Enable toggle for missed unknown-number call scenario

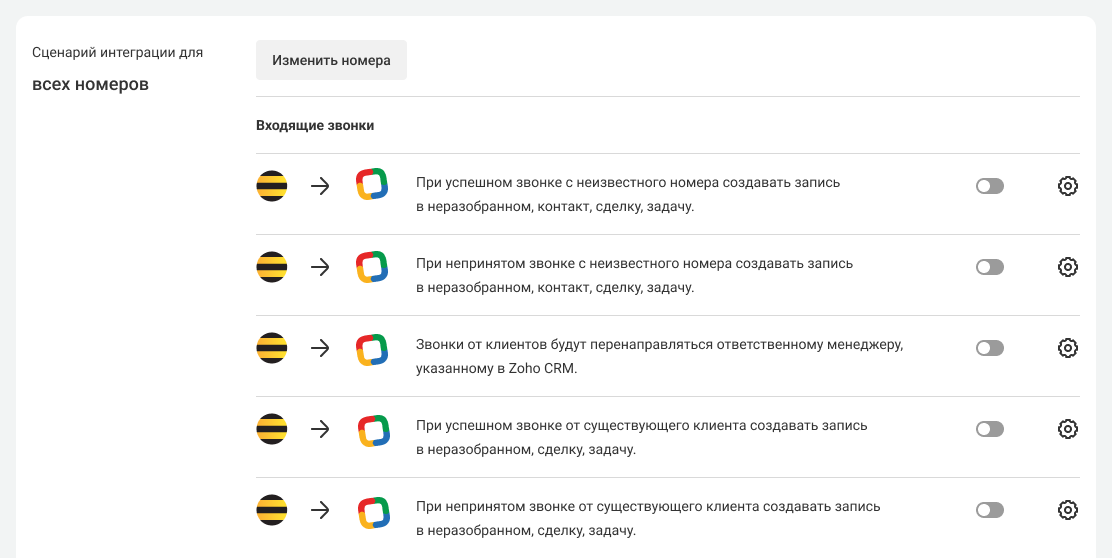click(989, 267)
